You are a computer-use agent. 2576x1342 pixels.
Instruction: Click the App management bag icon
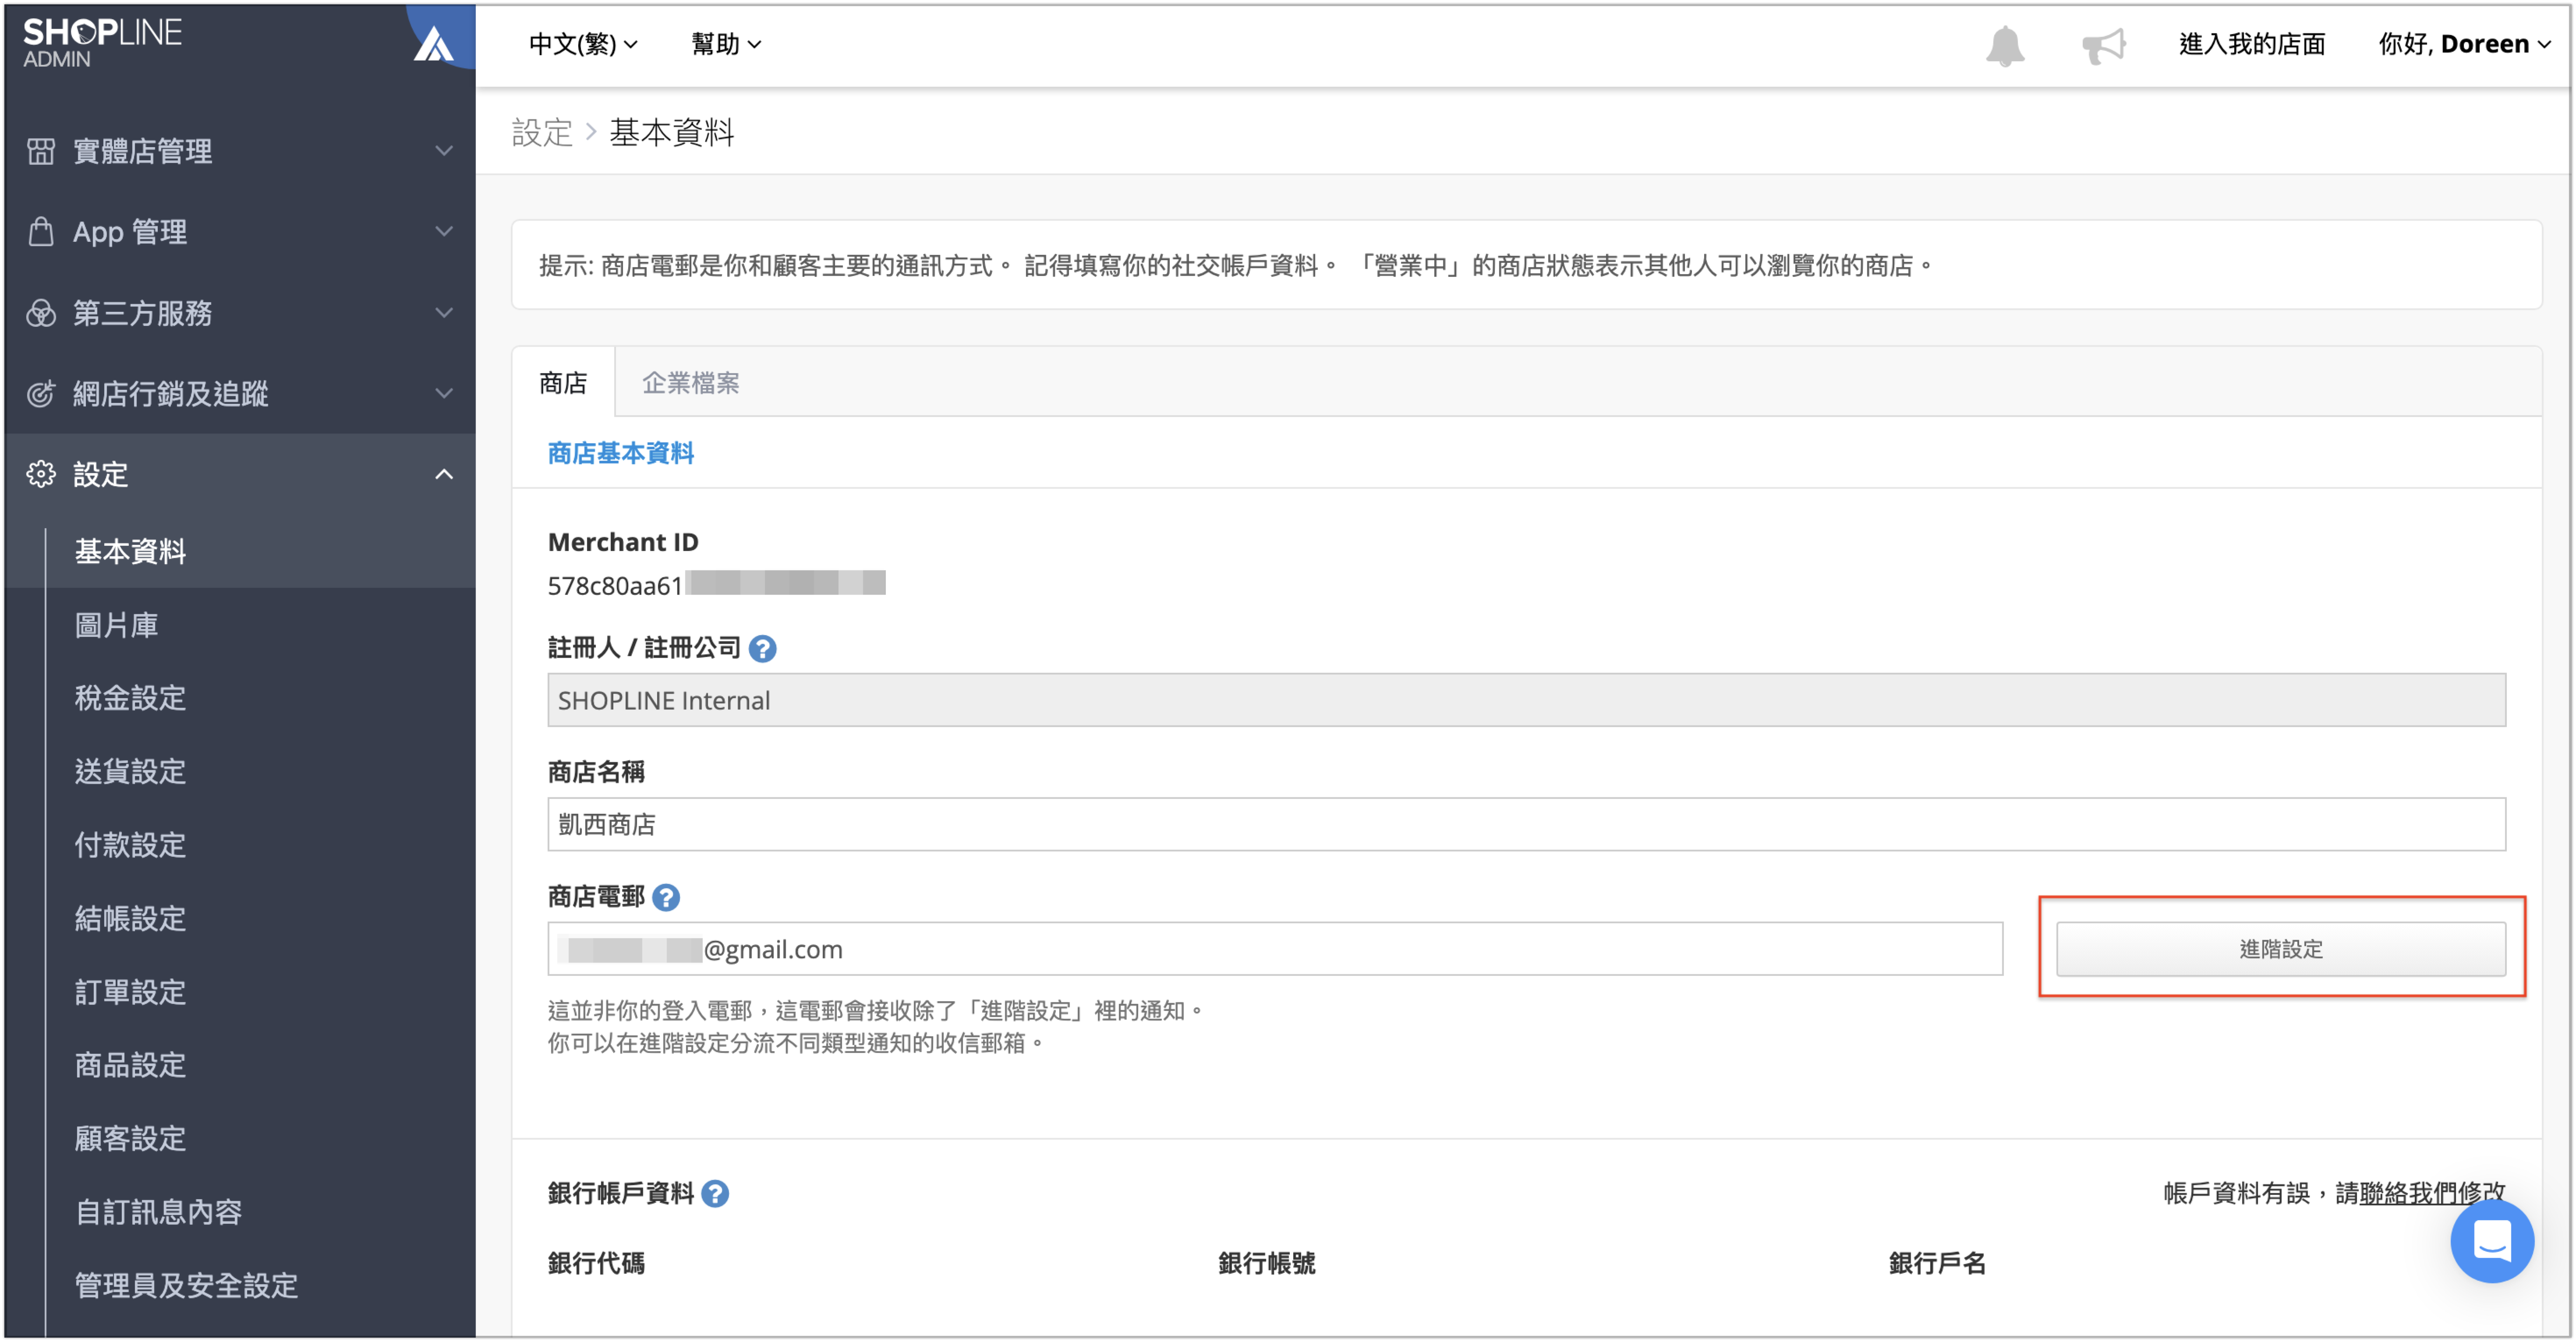click(x=41, y=232)
